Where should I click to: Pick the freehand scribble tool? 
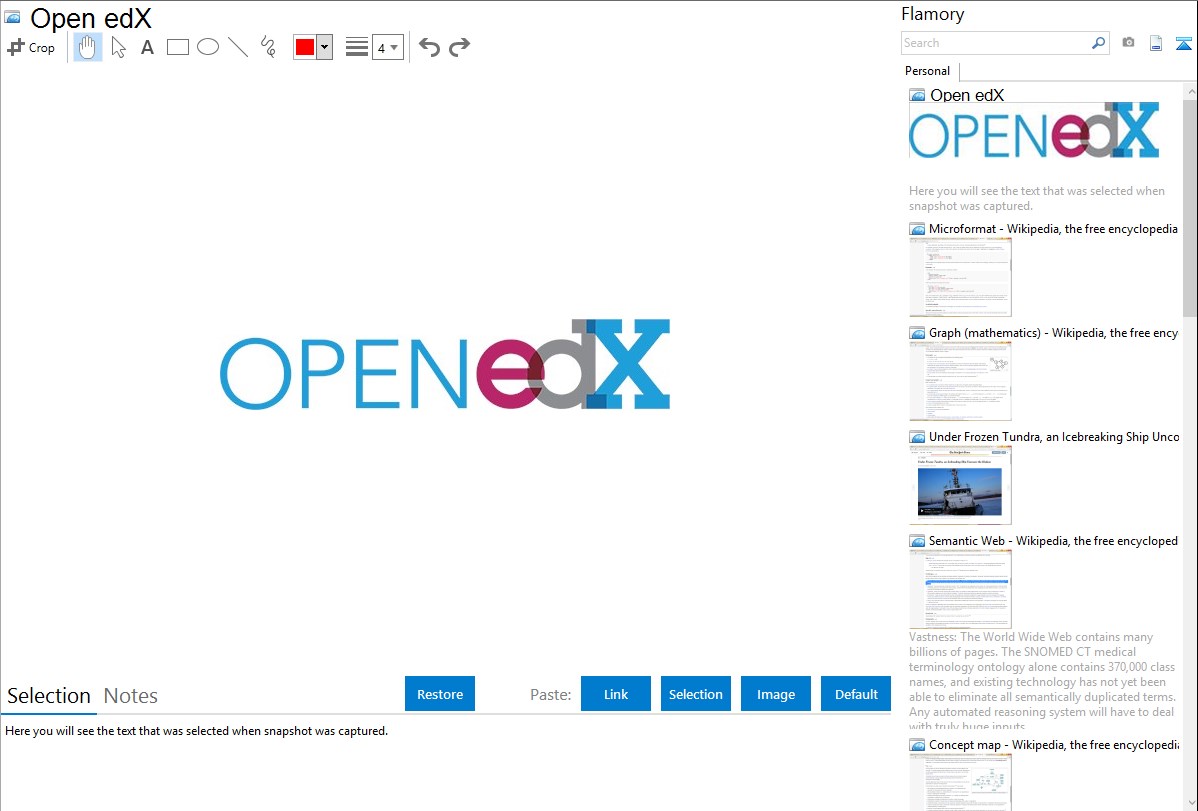(x=268, y=47)
